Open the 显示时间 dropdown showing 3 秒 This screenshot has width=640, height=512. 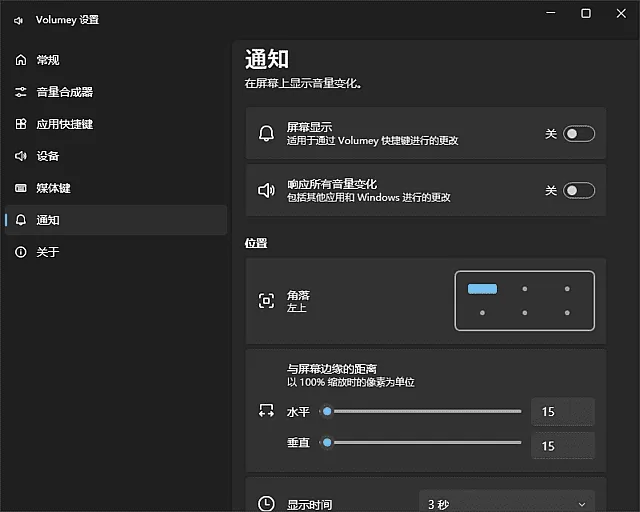click(507, 503)
